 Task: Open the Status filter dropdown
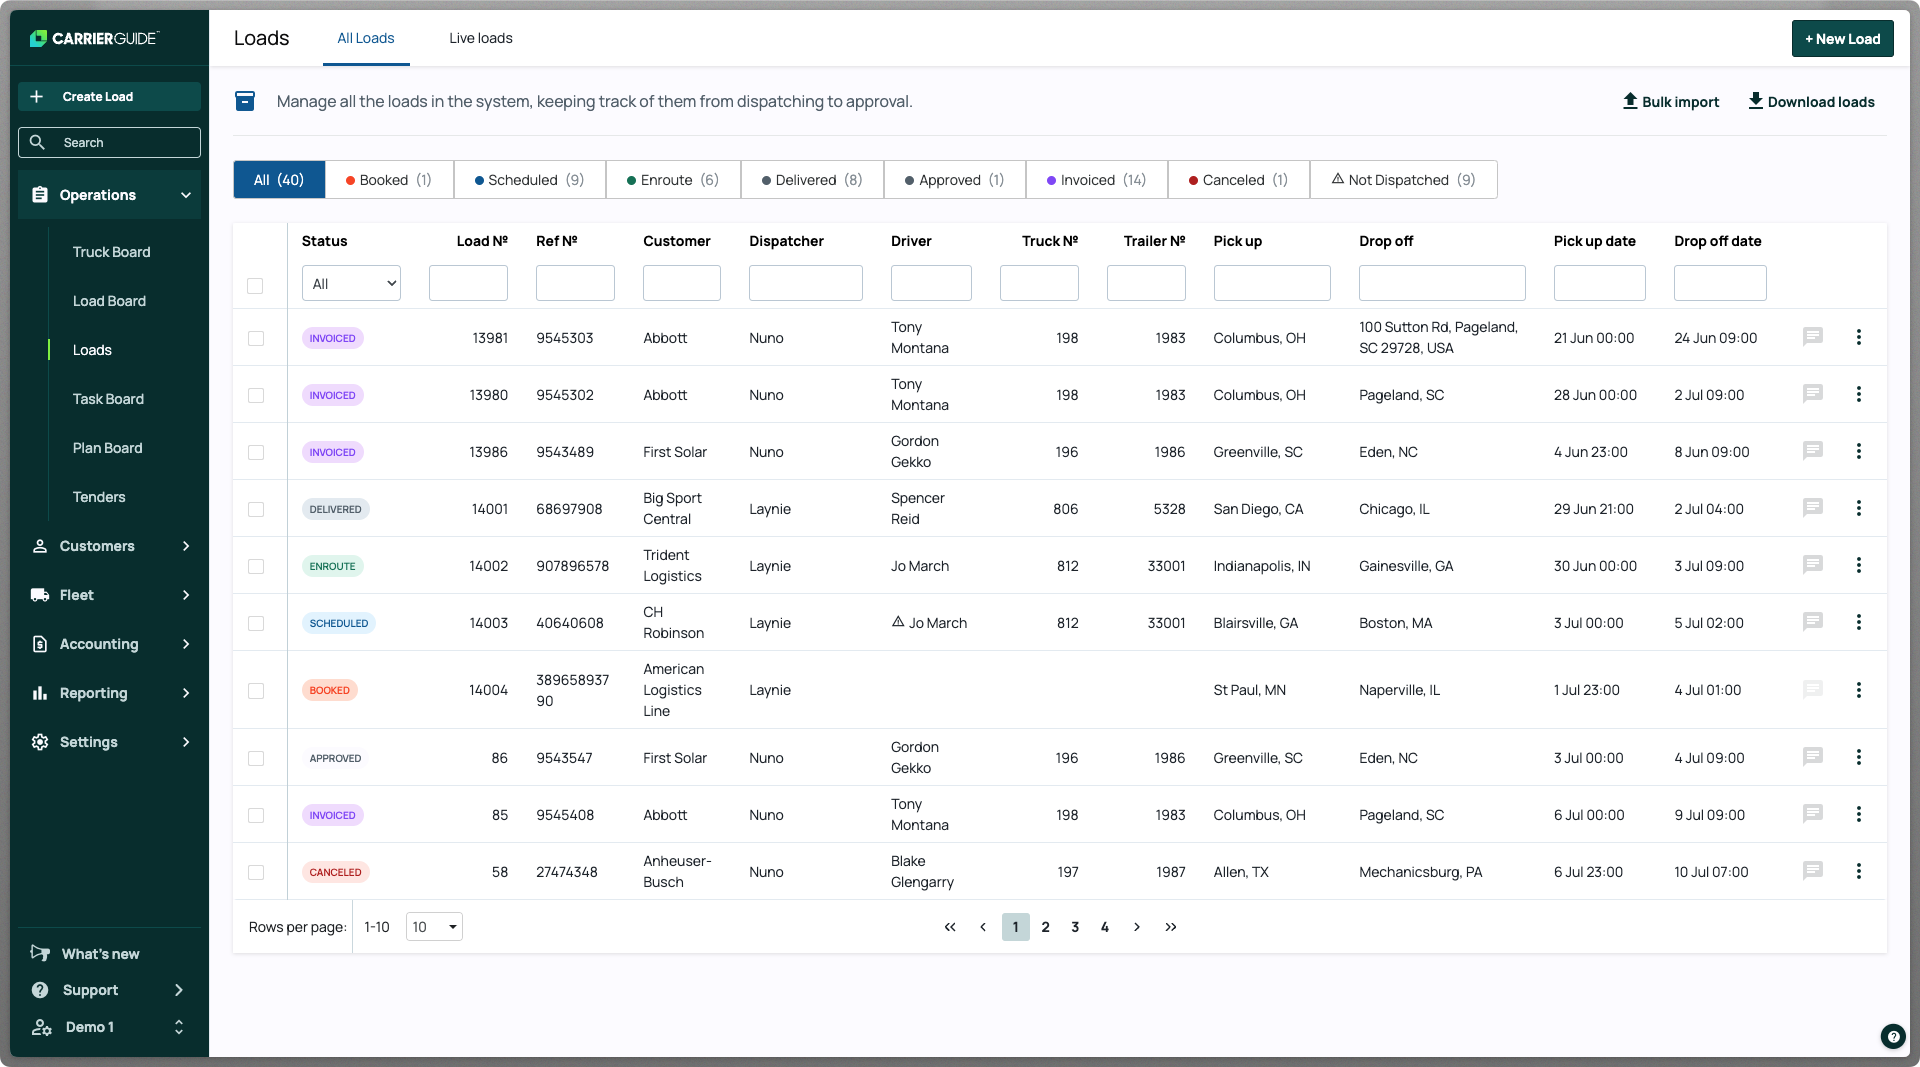pos(351,283)
